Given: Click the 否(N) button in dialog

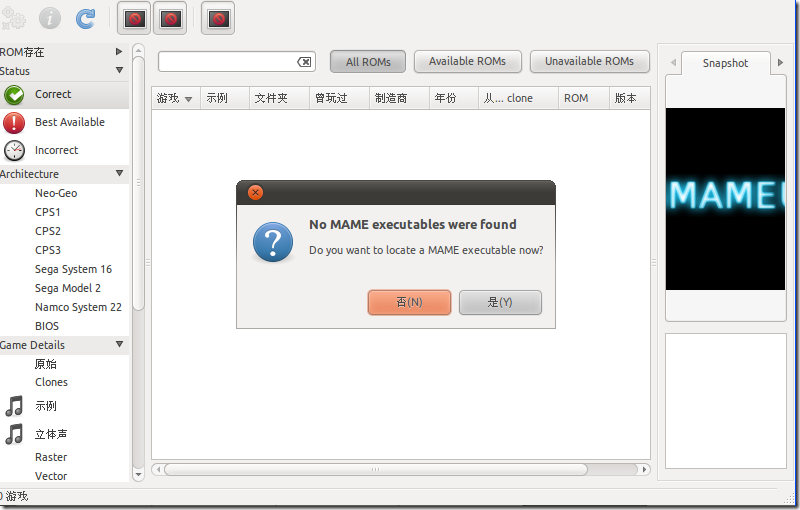Looking at the screenshot, I should [x=409, y=302].
